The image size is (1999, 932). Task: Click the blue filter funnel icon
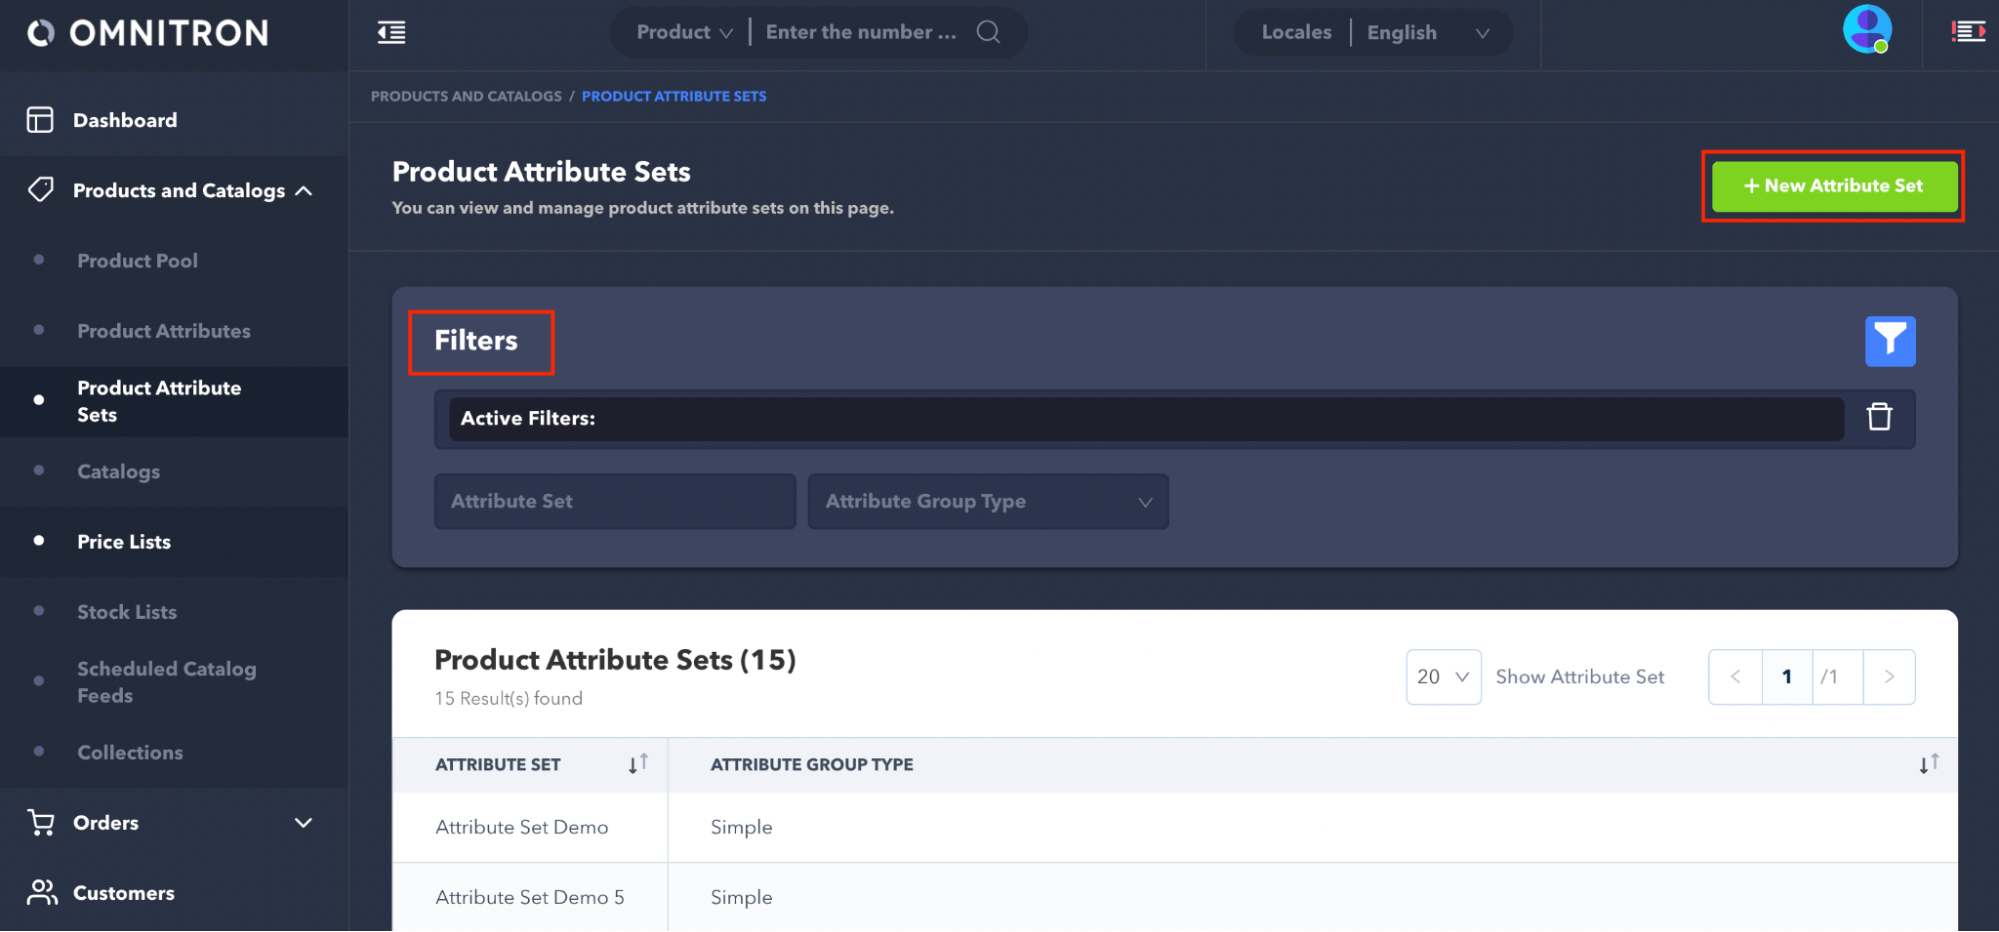[1889, 342]
